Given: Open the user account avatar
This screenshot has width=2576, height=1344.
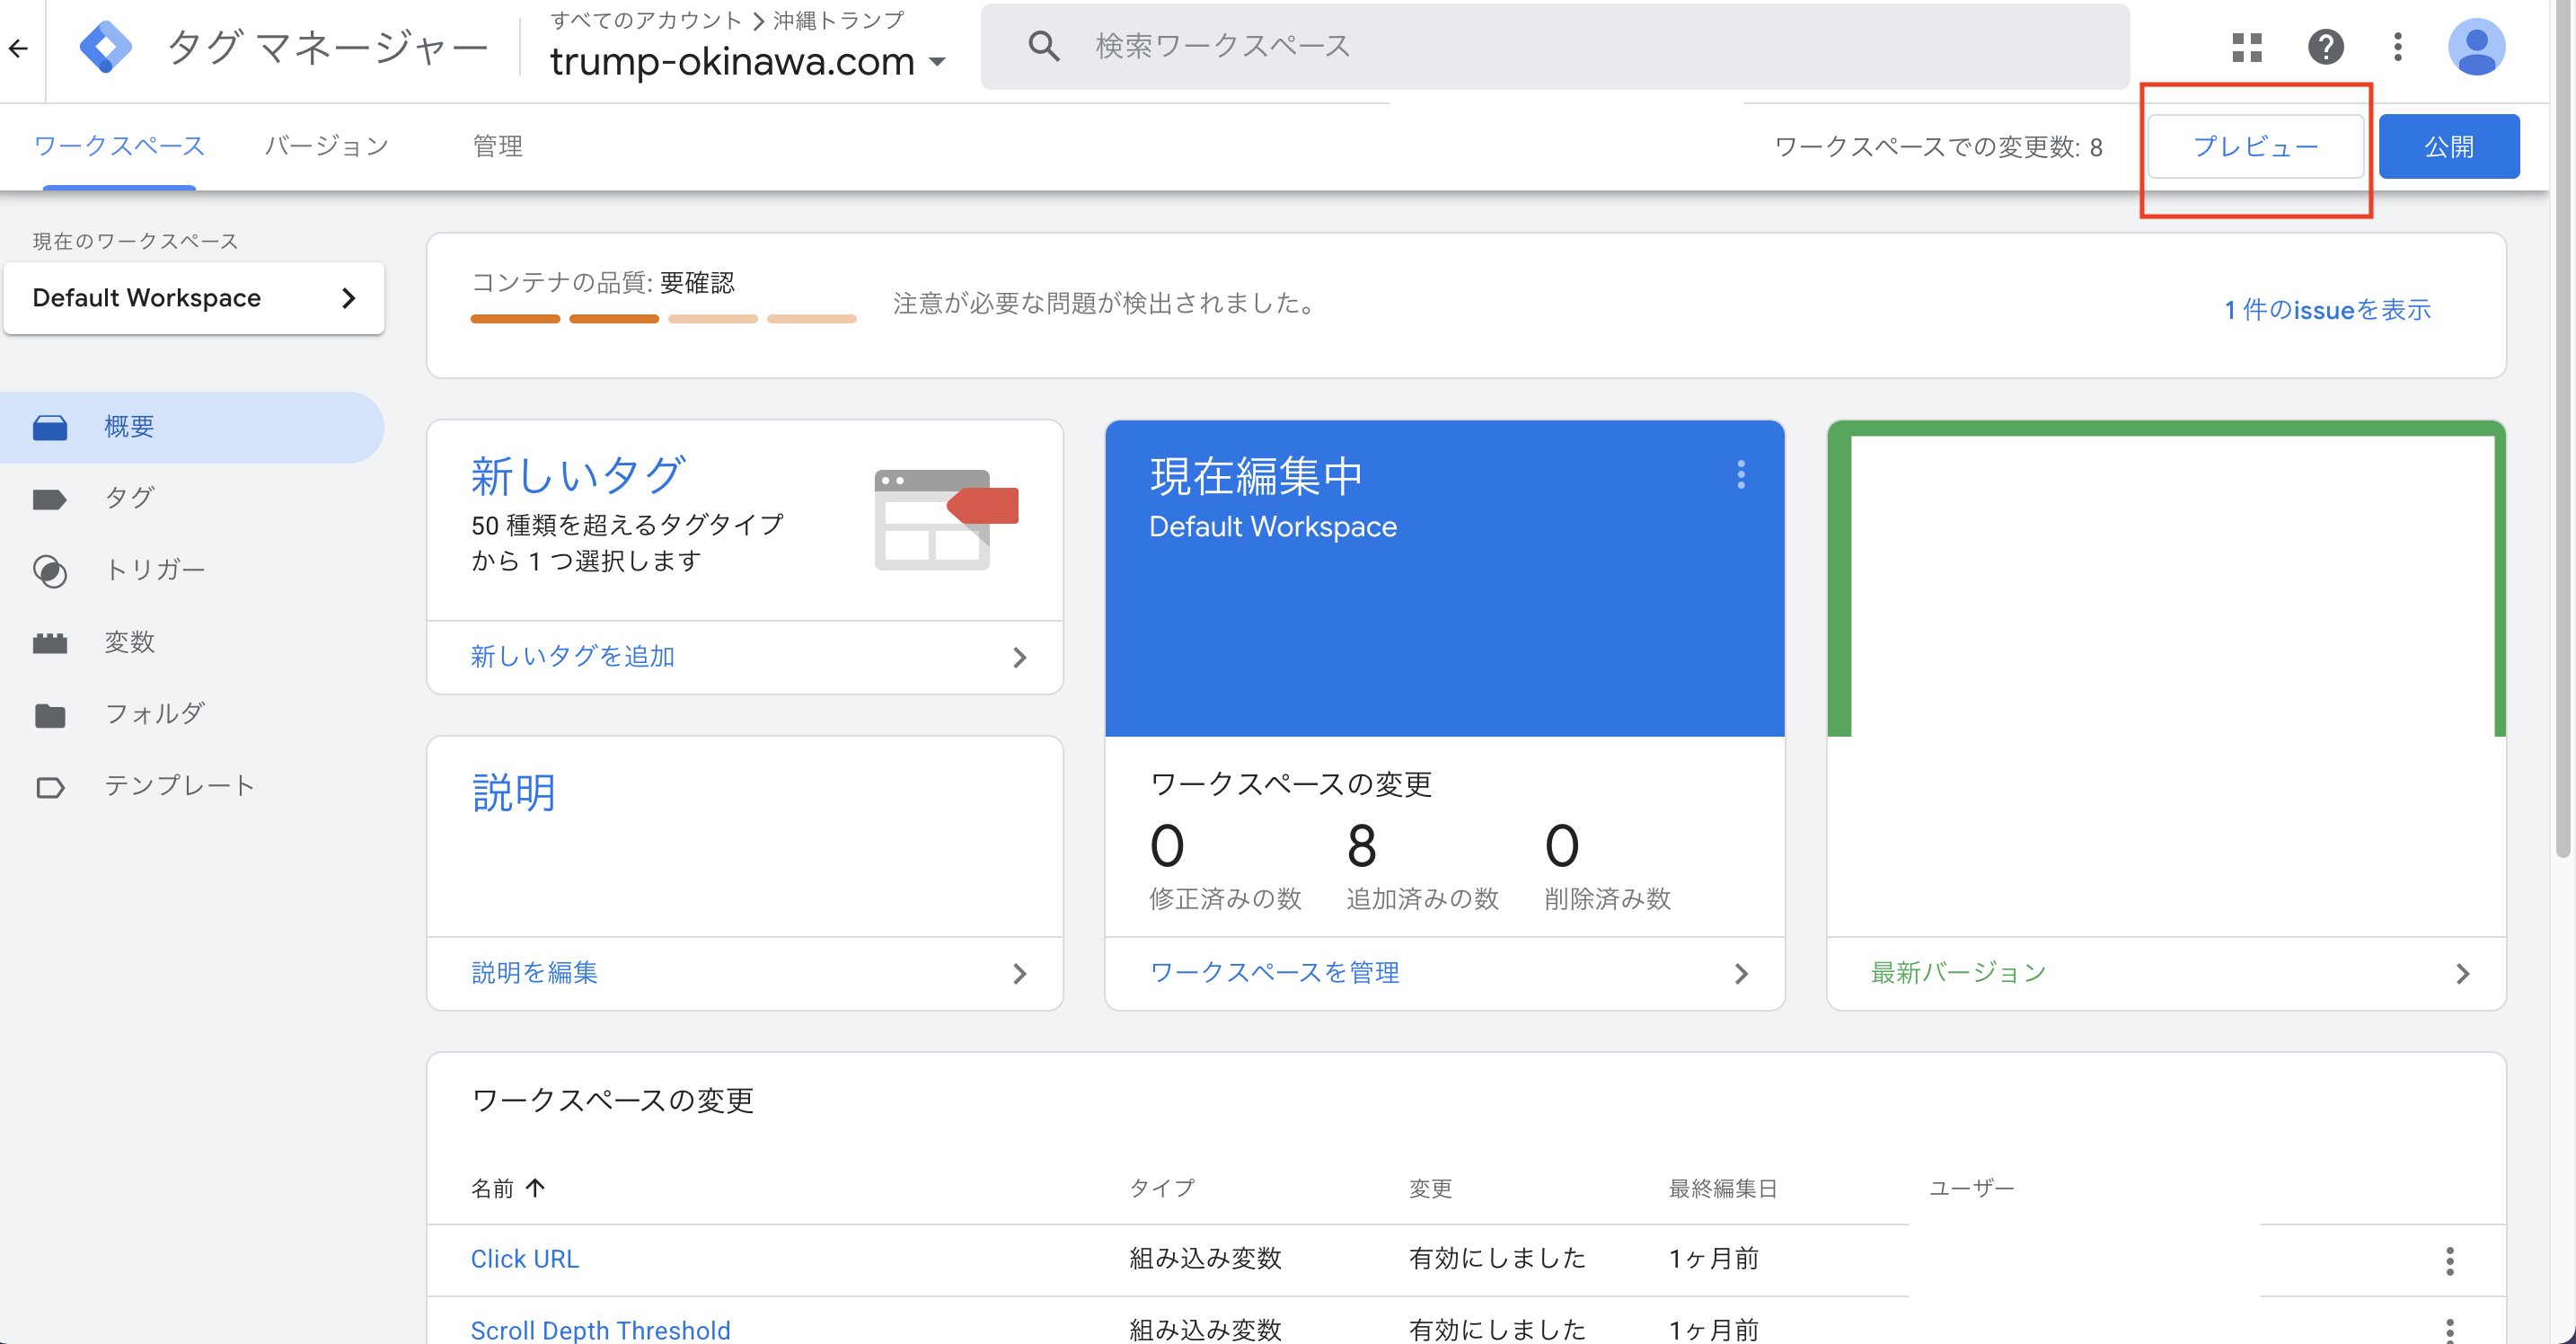Looking at the screenshot, I should [2475, 46].
